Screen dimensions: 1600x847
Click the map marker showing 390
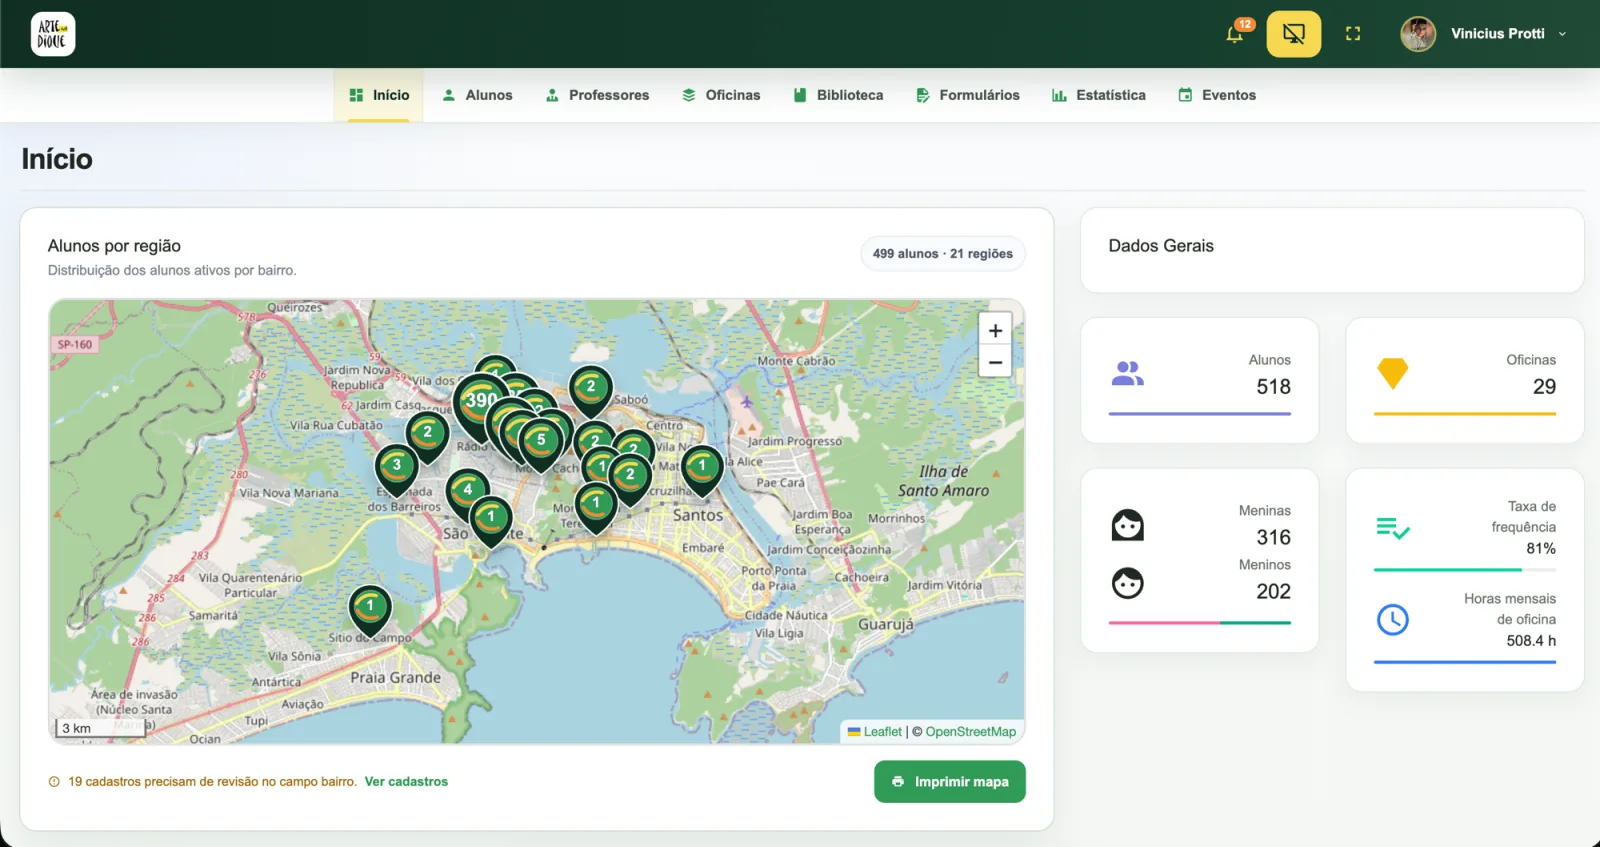pyautogui.click(x=481, y=402)
